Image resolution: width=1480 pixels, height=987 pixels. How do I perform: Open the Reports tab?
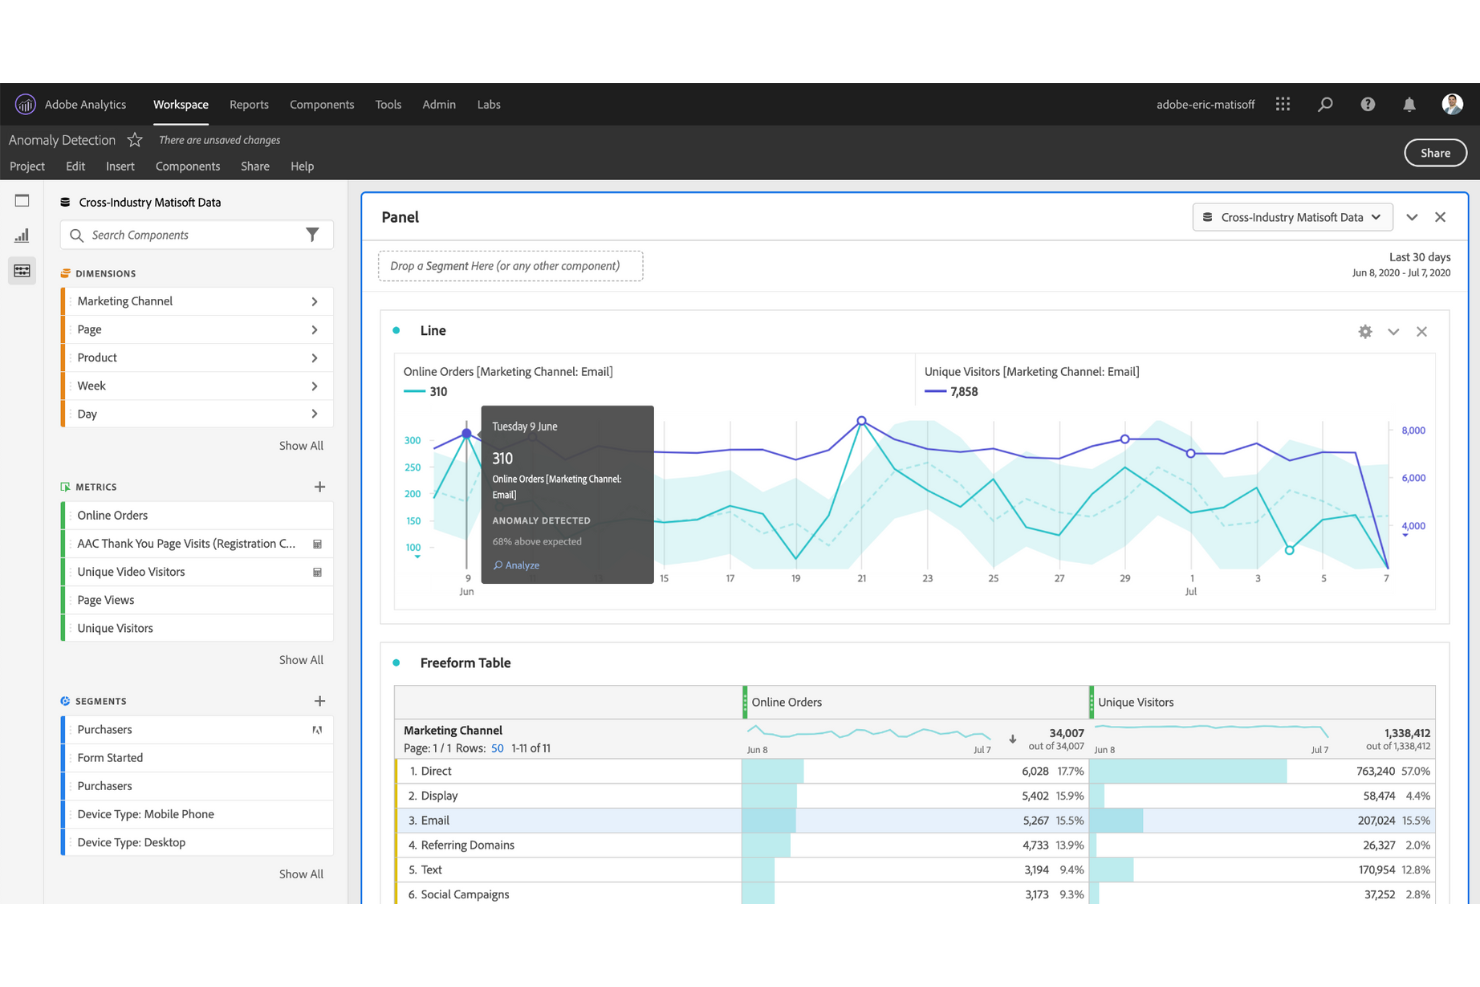click(x=249, y=104)
